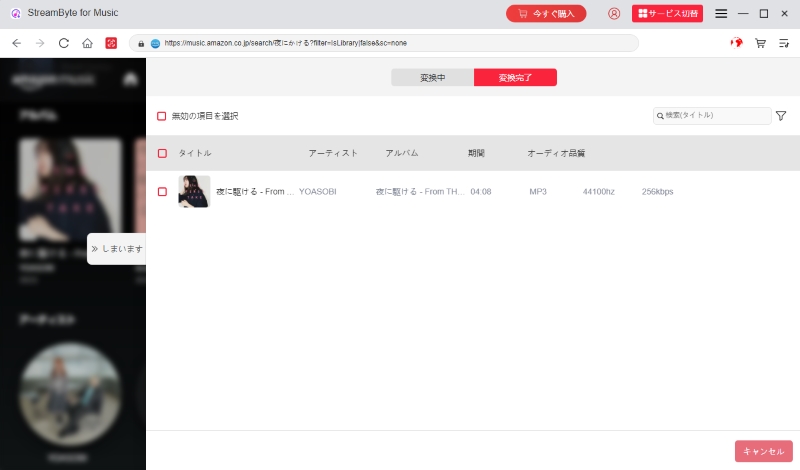The width and height of the screenshot is (800, 470).
Task: Click the MP3 format cell
Action: [x=538, y=192]
